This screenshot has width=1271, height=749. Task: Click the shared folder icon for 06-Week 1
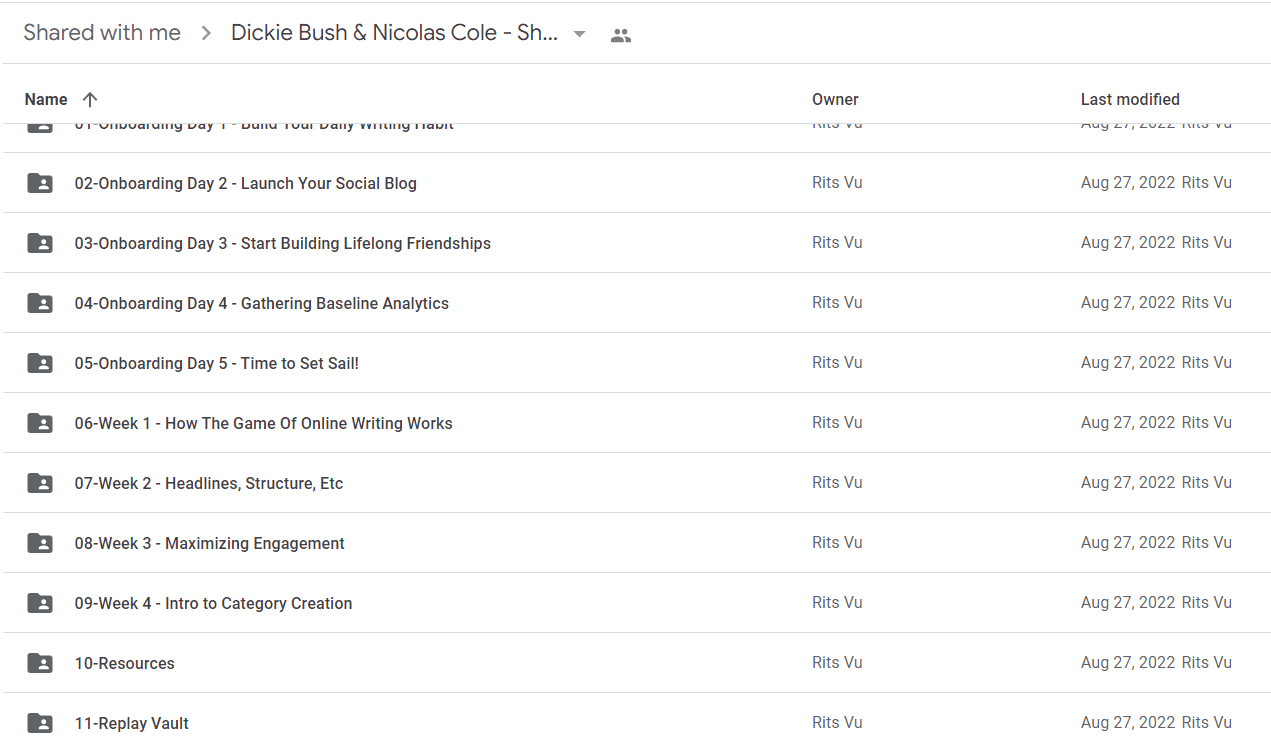coord(40,423)
